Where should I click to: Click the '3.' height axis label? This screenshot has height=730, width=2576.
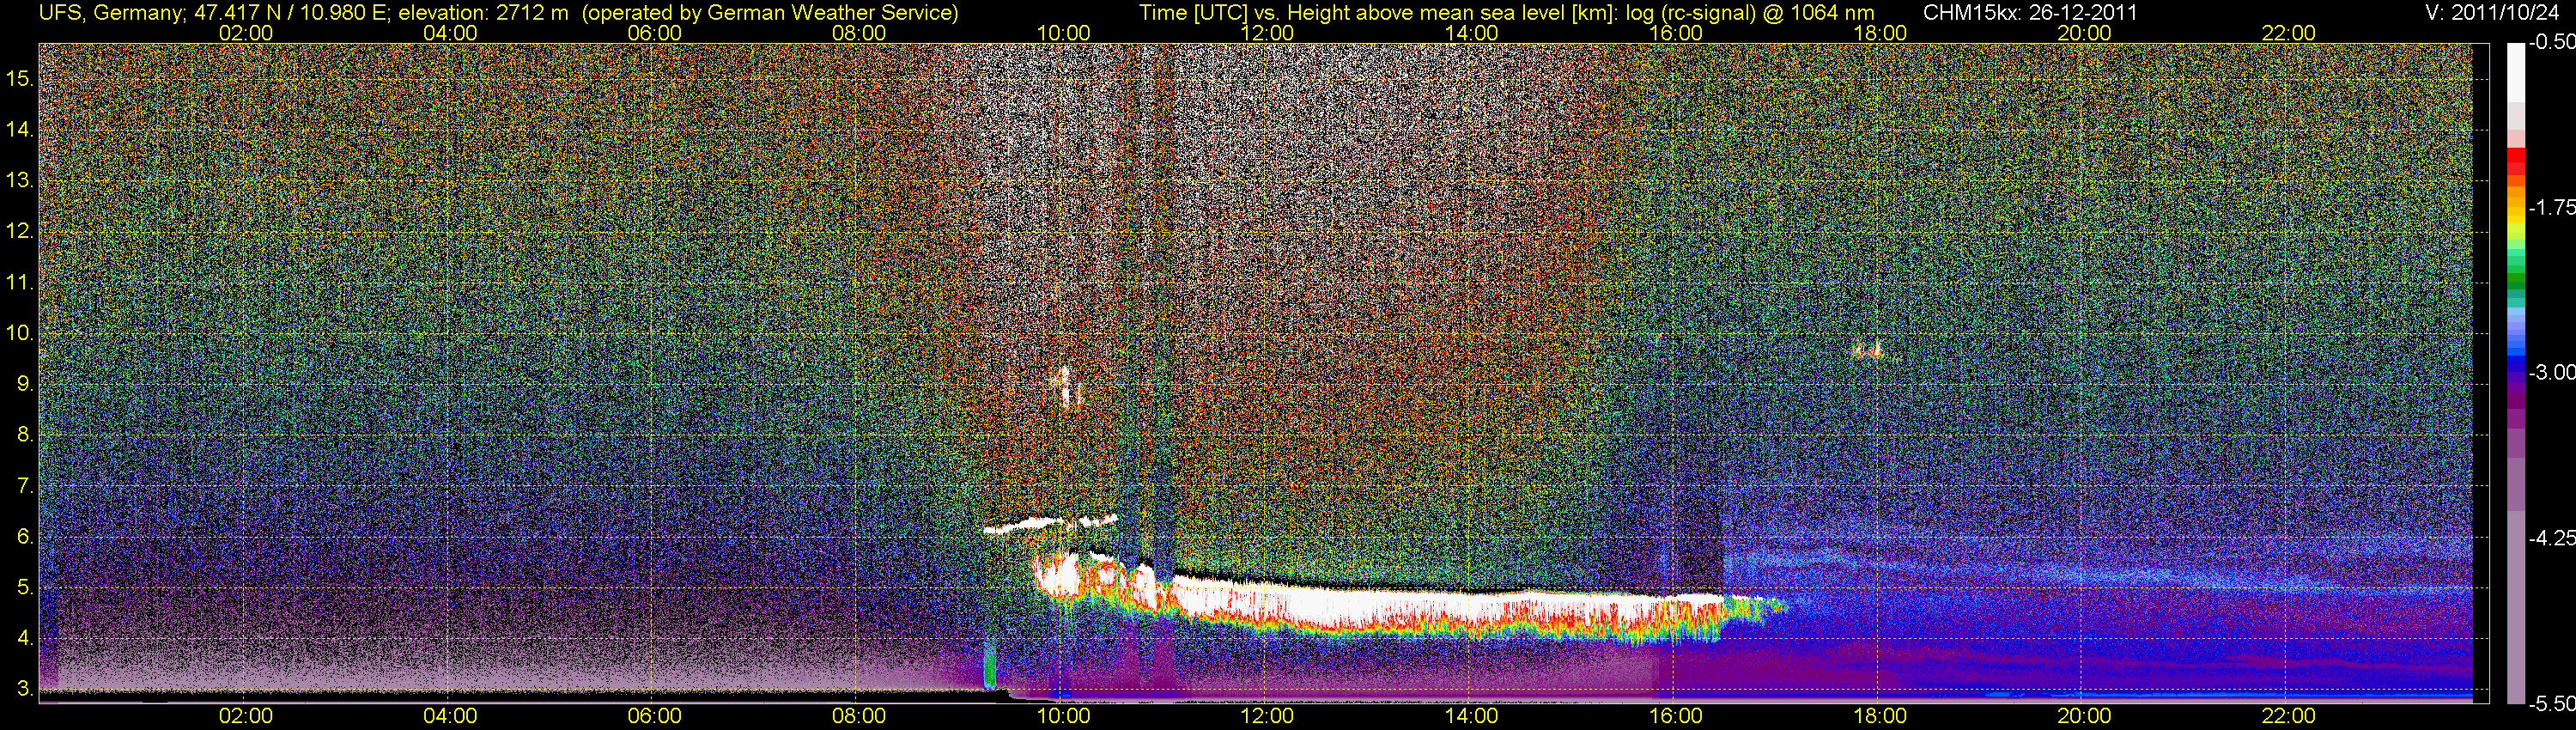tap(26, 689)
